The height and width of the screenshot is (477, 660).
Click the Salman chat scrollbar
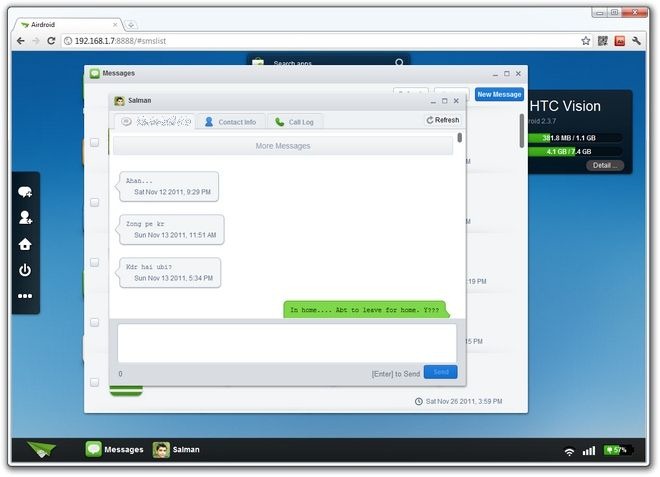[x=460, y=138]
